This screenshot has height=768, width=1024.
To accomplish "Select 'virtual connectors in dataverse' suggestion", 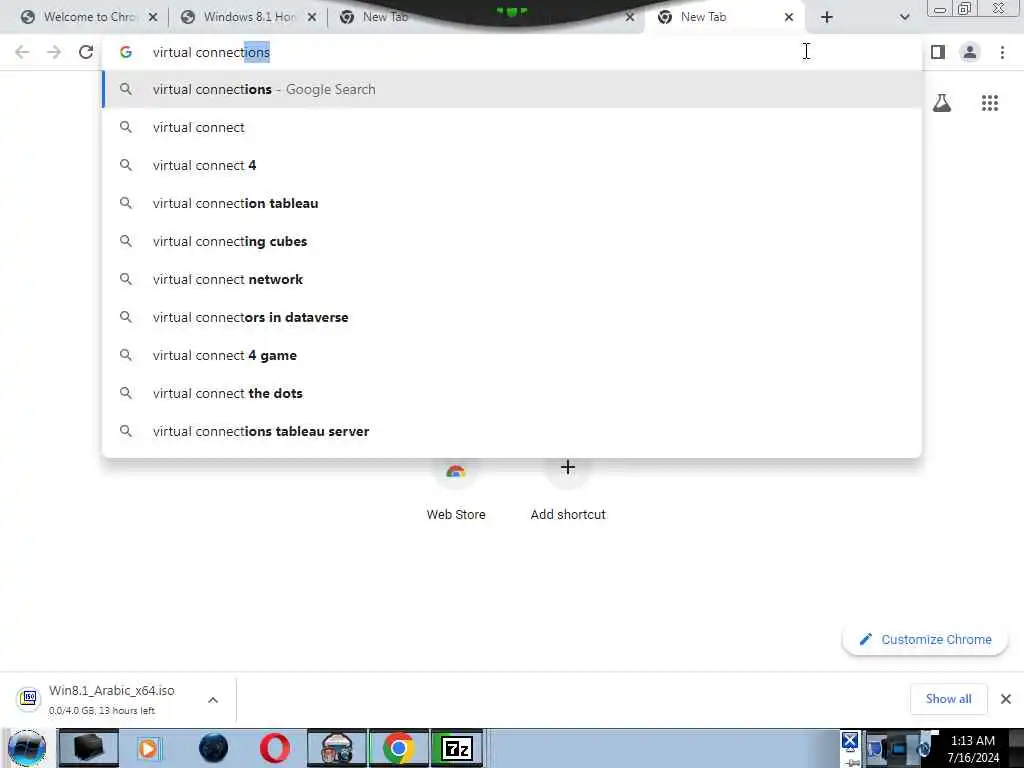I will click(512, 317).
